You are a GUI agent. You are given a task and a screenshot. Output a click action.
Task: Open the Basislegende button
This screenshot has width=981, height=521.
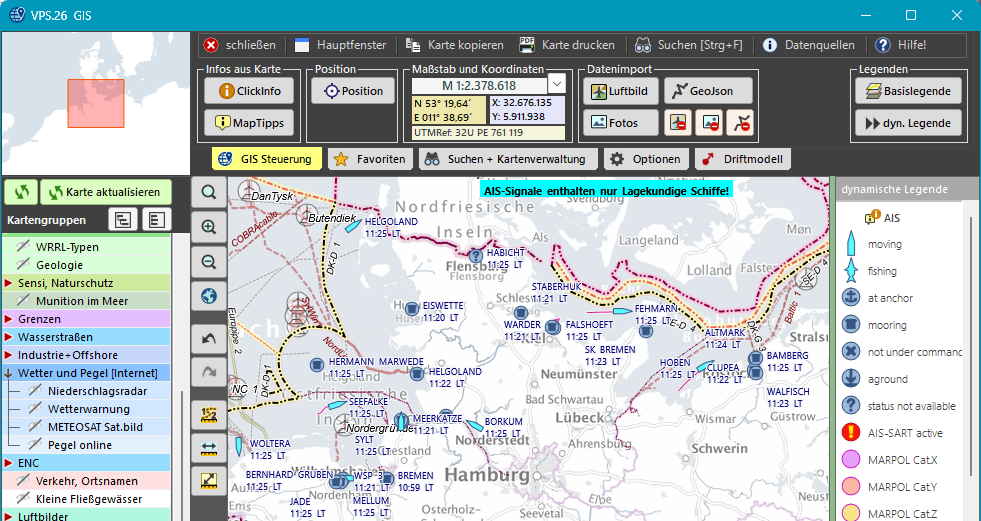(908, 91)
